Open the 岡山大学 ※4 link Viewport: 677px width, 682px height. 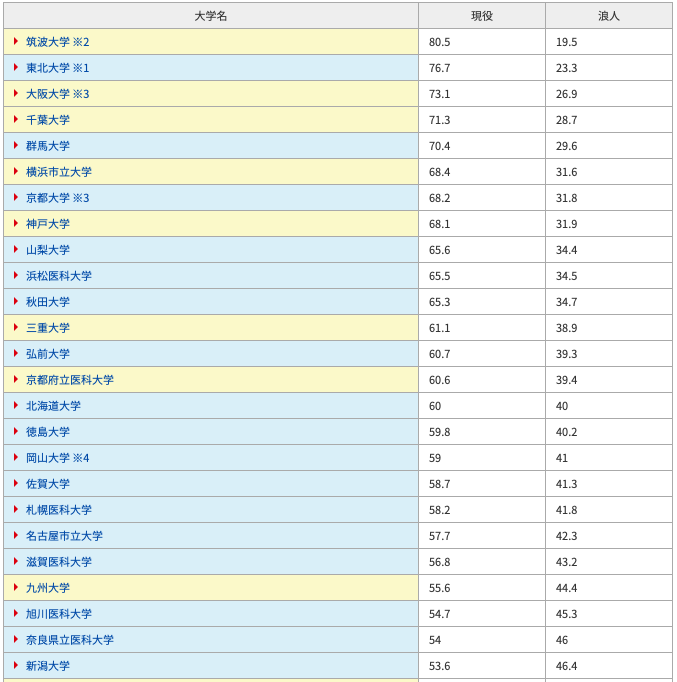(x=57, y=458)
